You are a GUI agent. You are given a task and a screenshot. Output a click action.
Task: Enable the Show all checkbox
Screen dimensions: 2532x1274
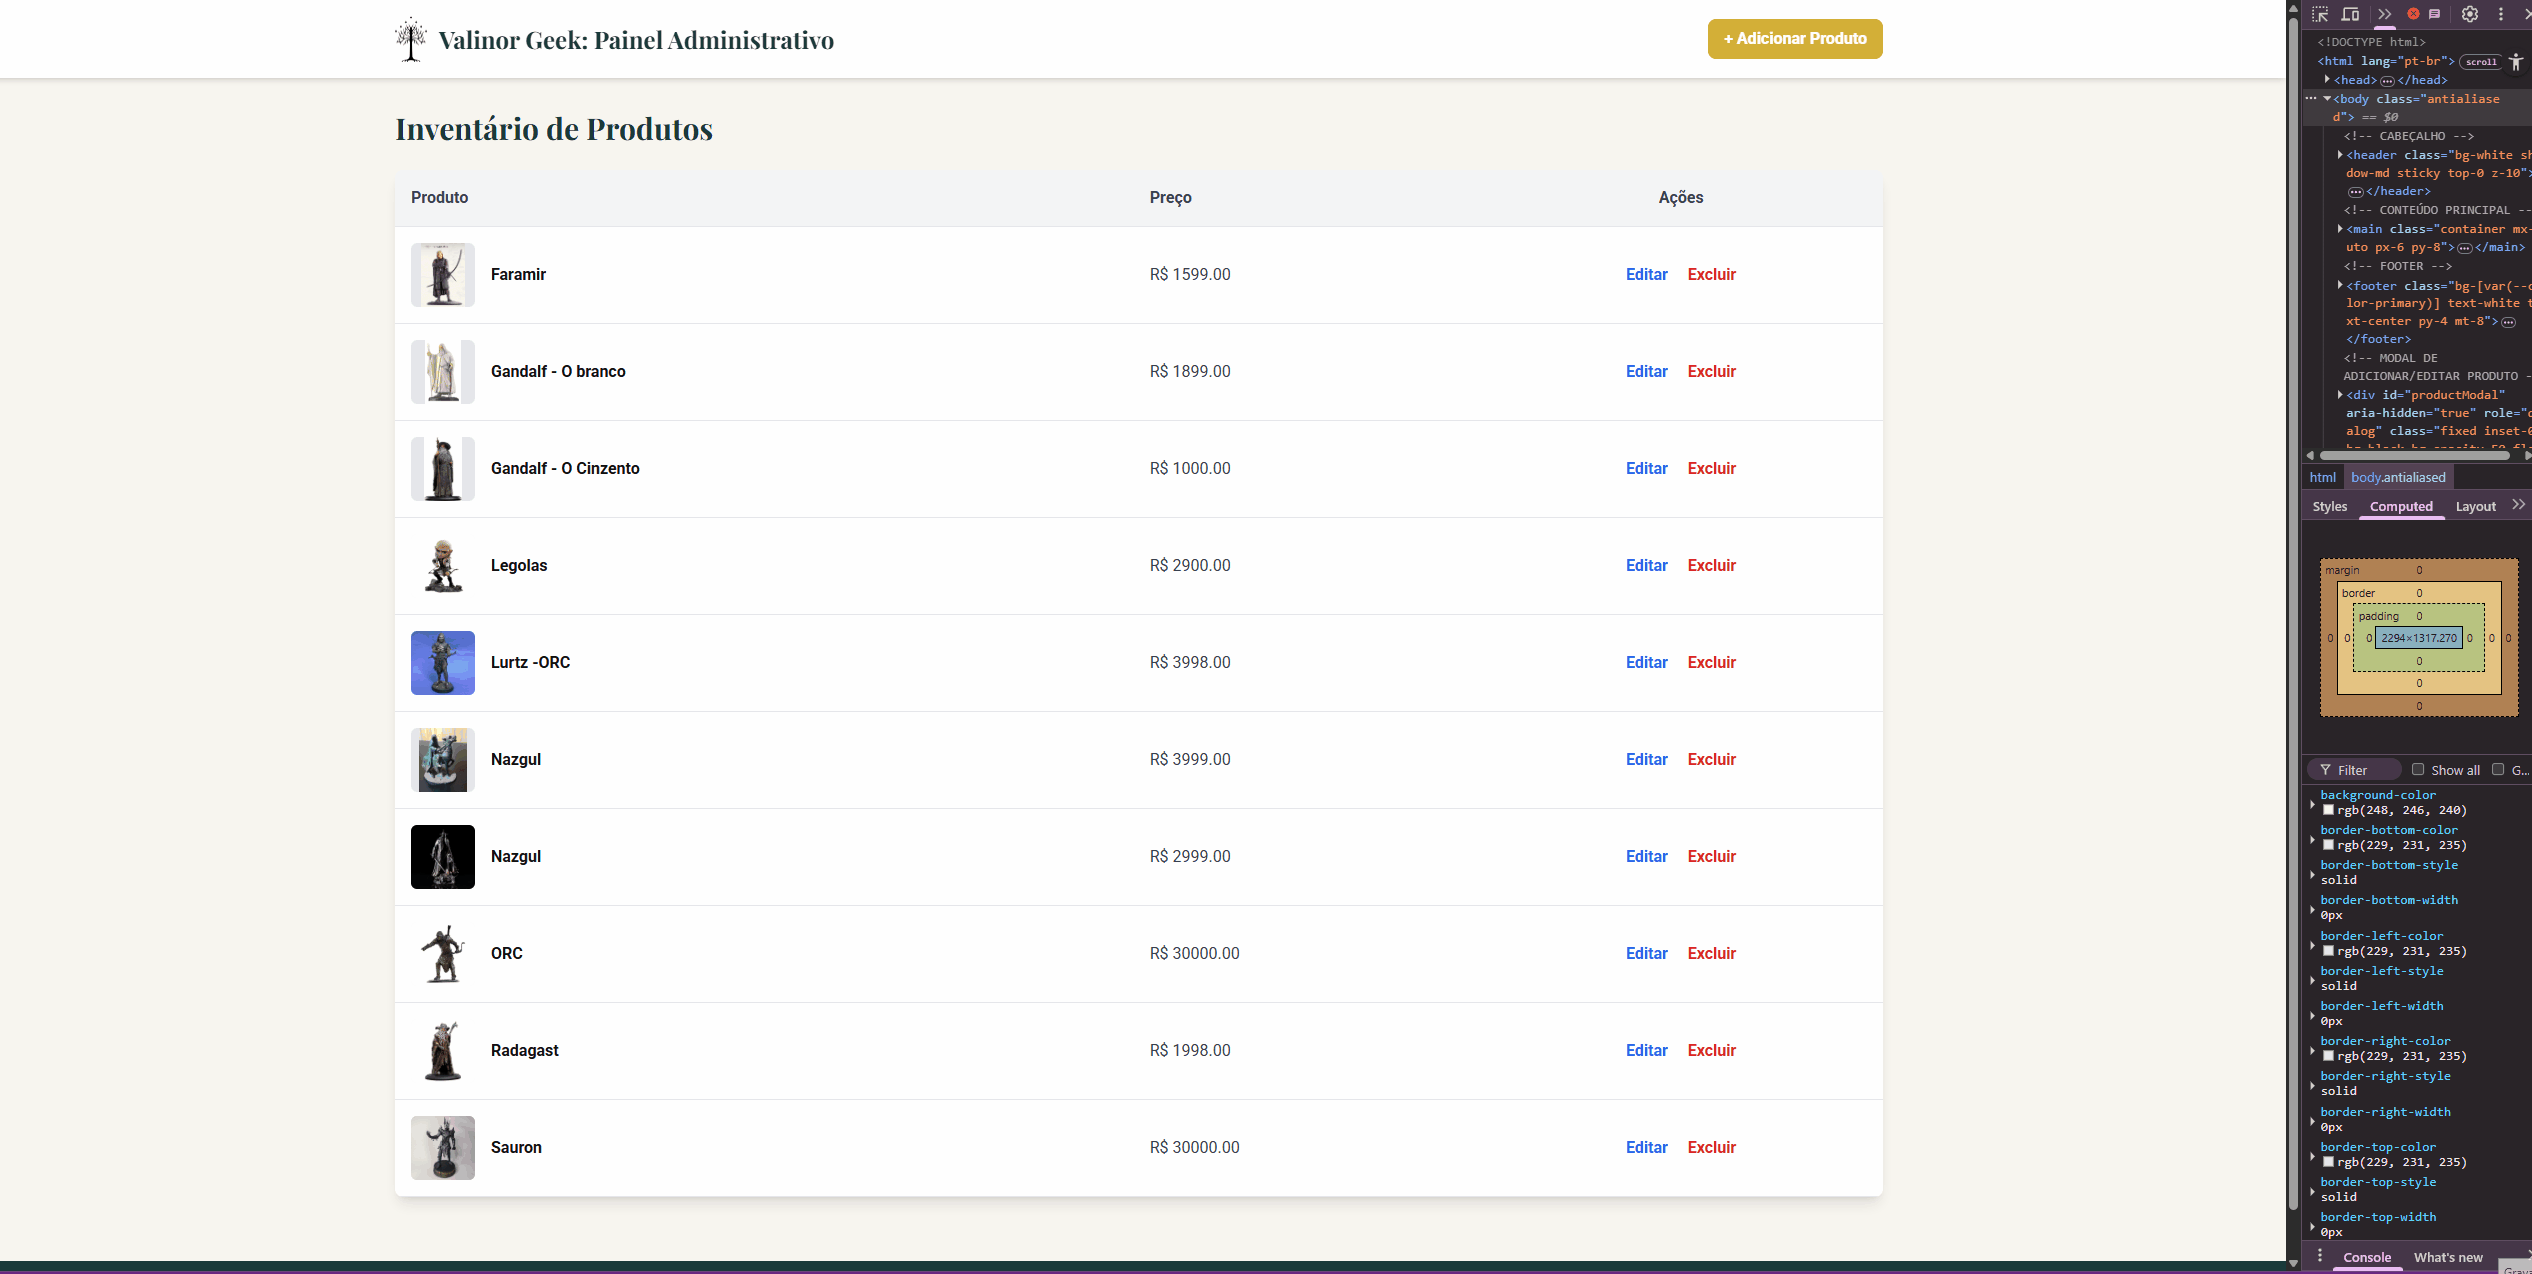(x=2418, y=769)
